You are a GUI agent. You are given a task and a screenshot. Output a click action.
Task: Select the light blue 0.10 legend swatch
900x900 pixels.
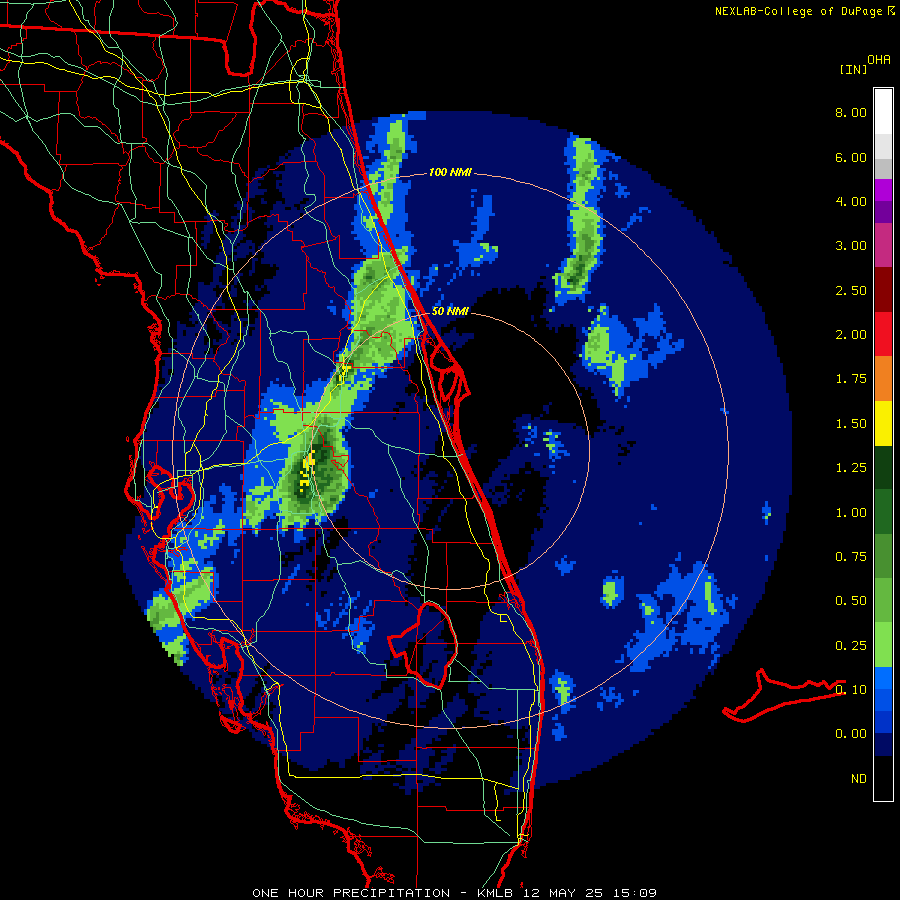[883, 678]
